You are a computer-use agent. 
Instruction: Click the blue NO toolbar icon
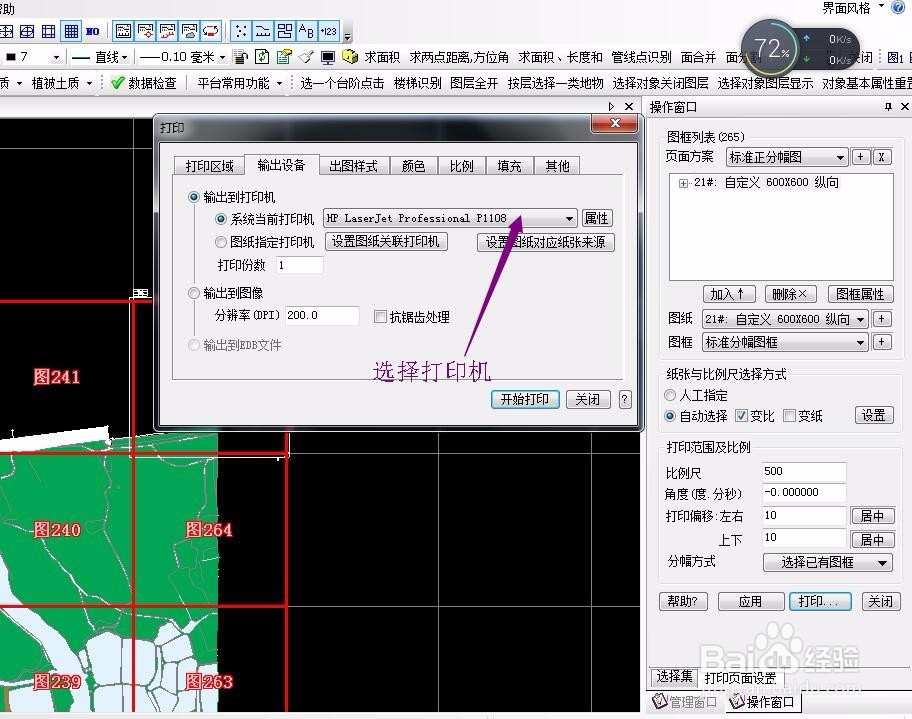click(92, 31)
